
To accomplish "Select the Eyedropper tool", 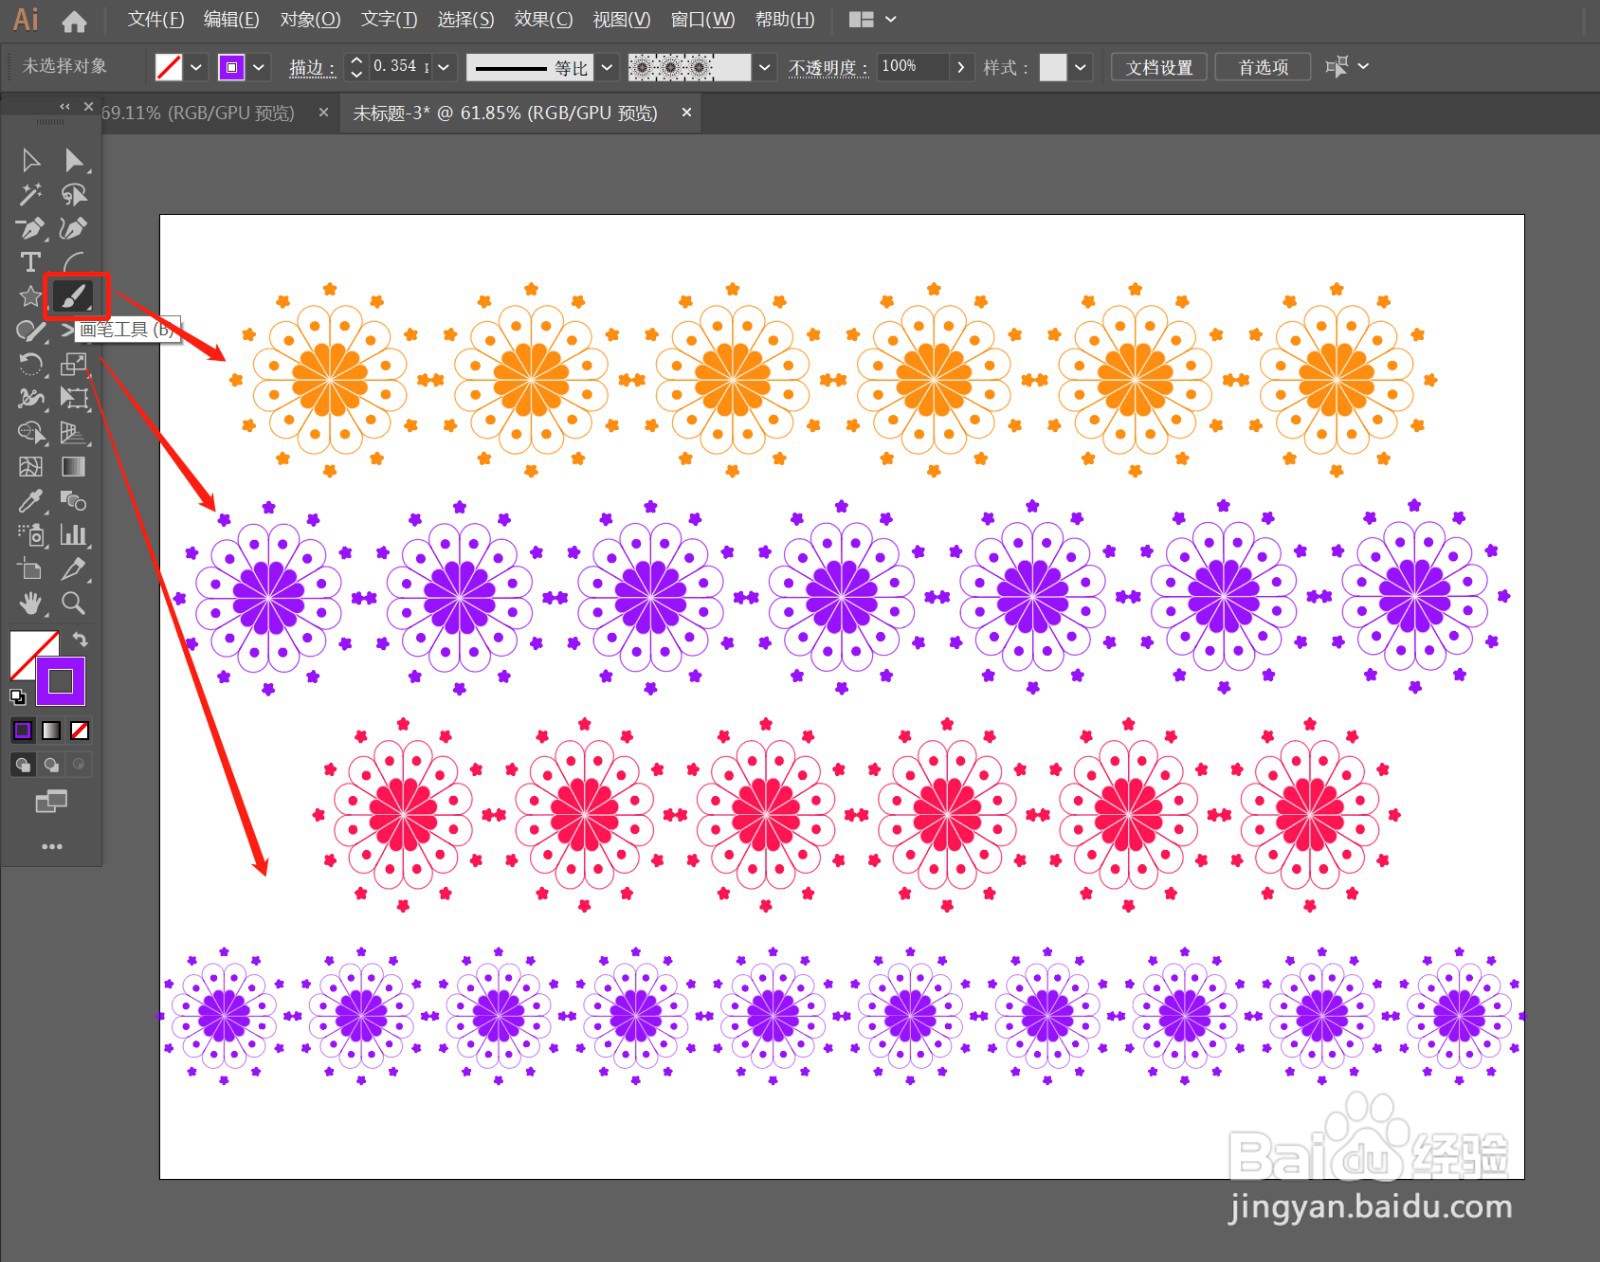I will click(x=30, y=500).
